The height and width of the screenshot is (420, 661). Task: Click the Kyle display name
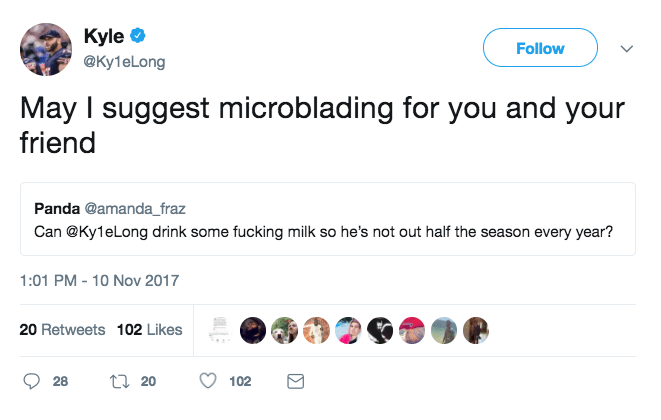[x=104, y=37]
